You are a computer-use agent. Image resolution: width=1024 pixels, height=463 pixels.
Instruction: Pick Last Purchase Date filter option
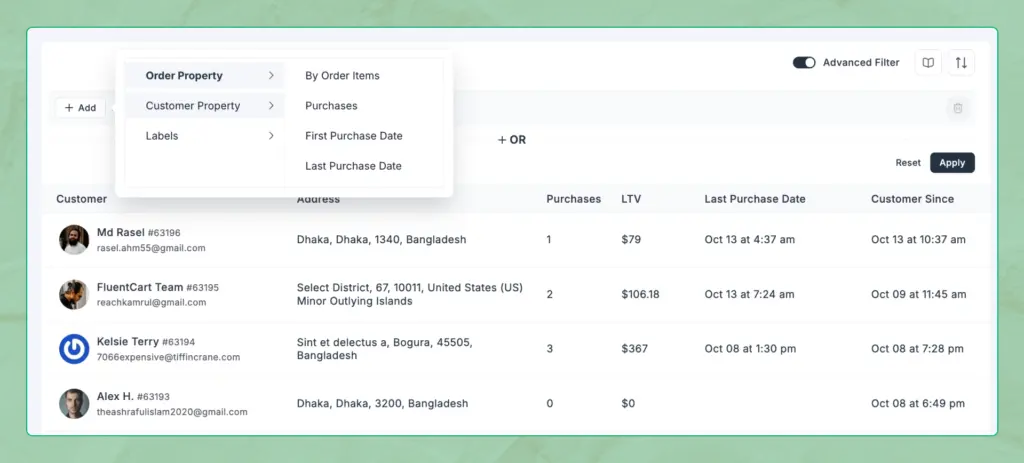pos(353,166)
